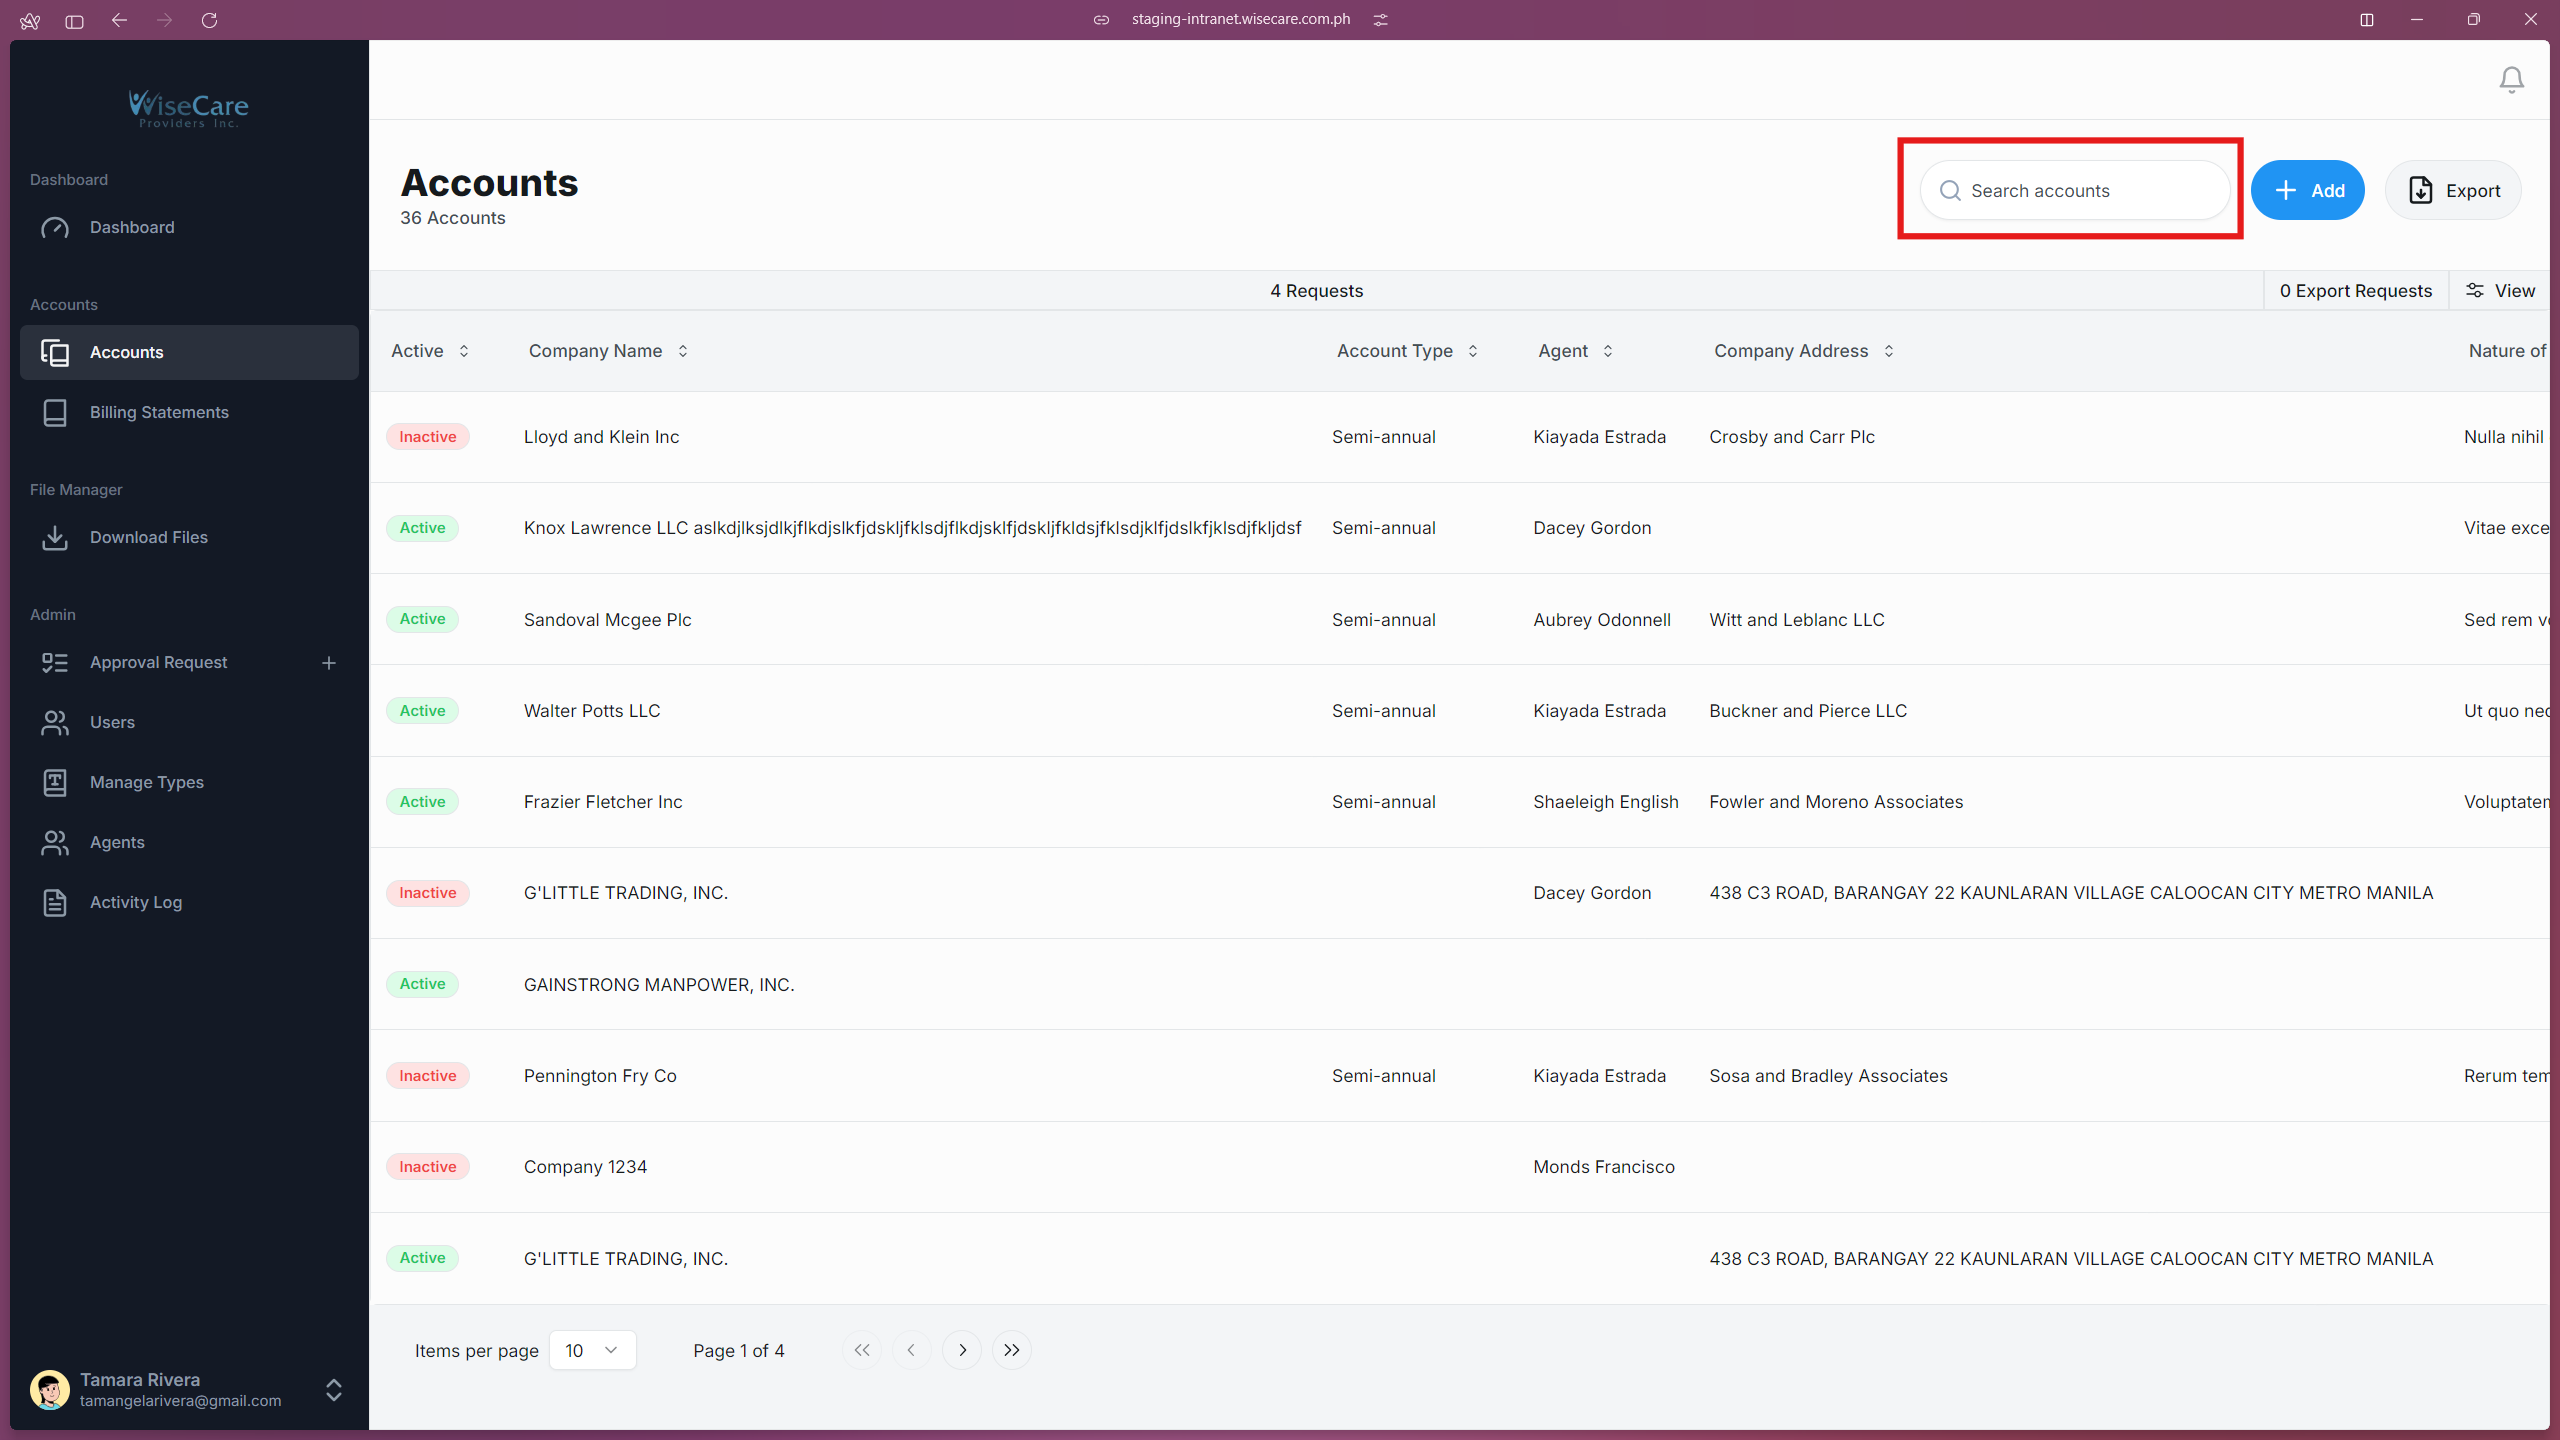Open the Items per page dropdown
This screenshot has width=2560, height=1440.
[x=592, y=1350]
